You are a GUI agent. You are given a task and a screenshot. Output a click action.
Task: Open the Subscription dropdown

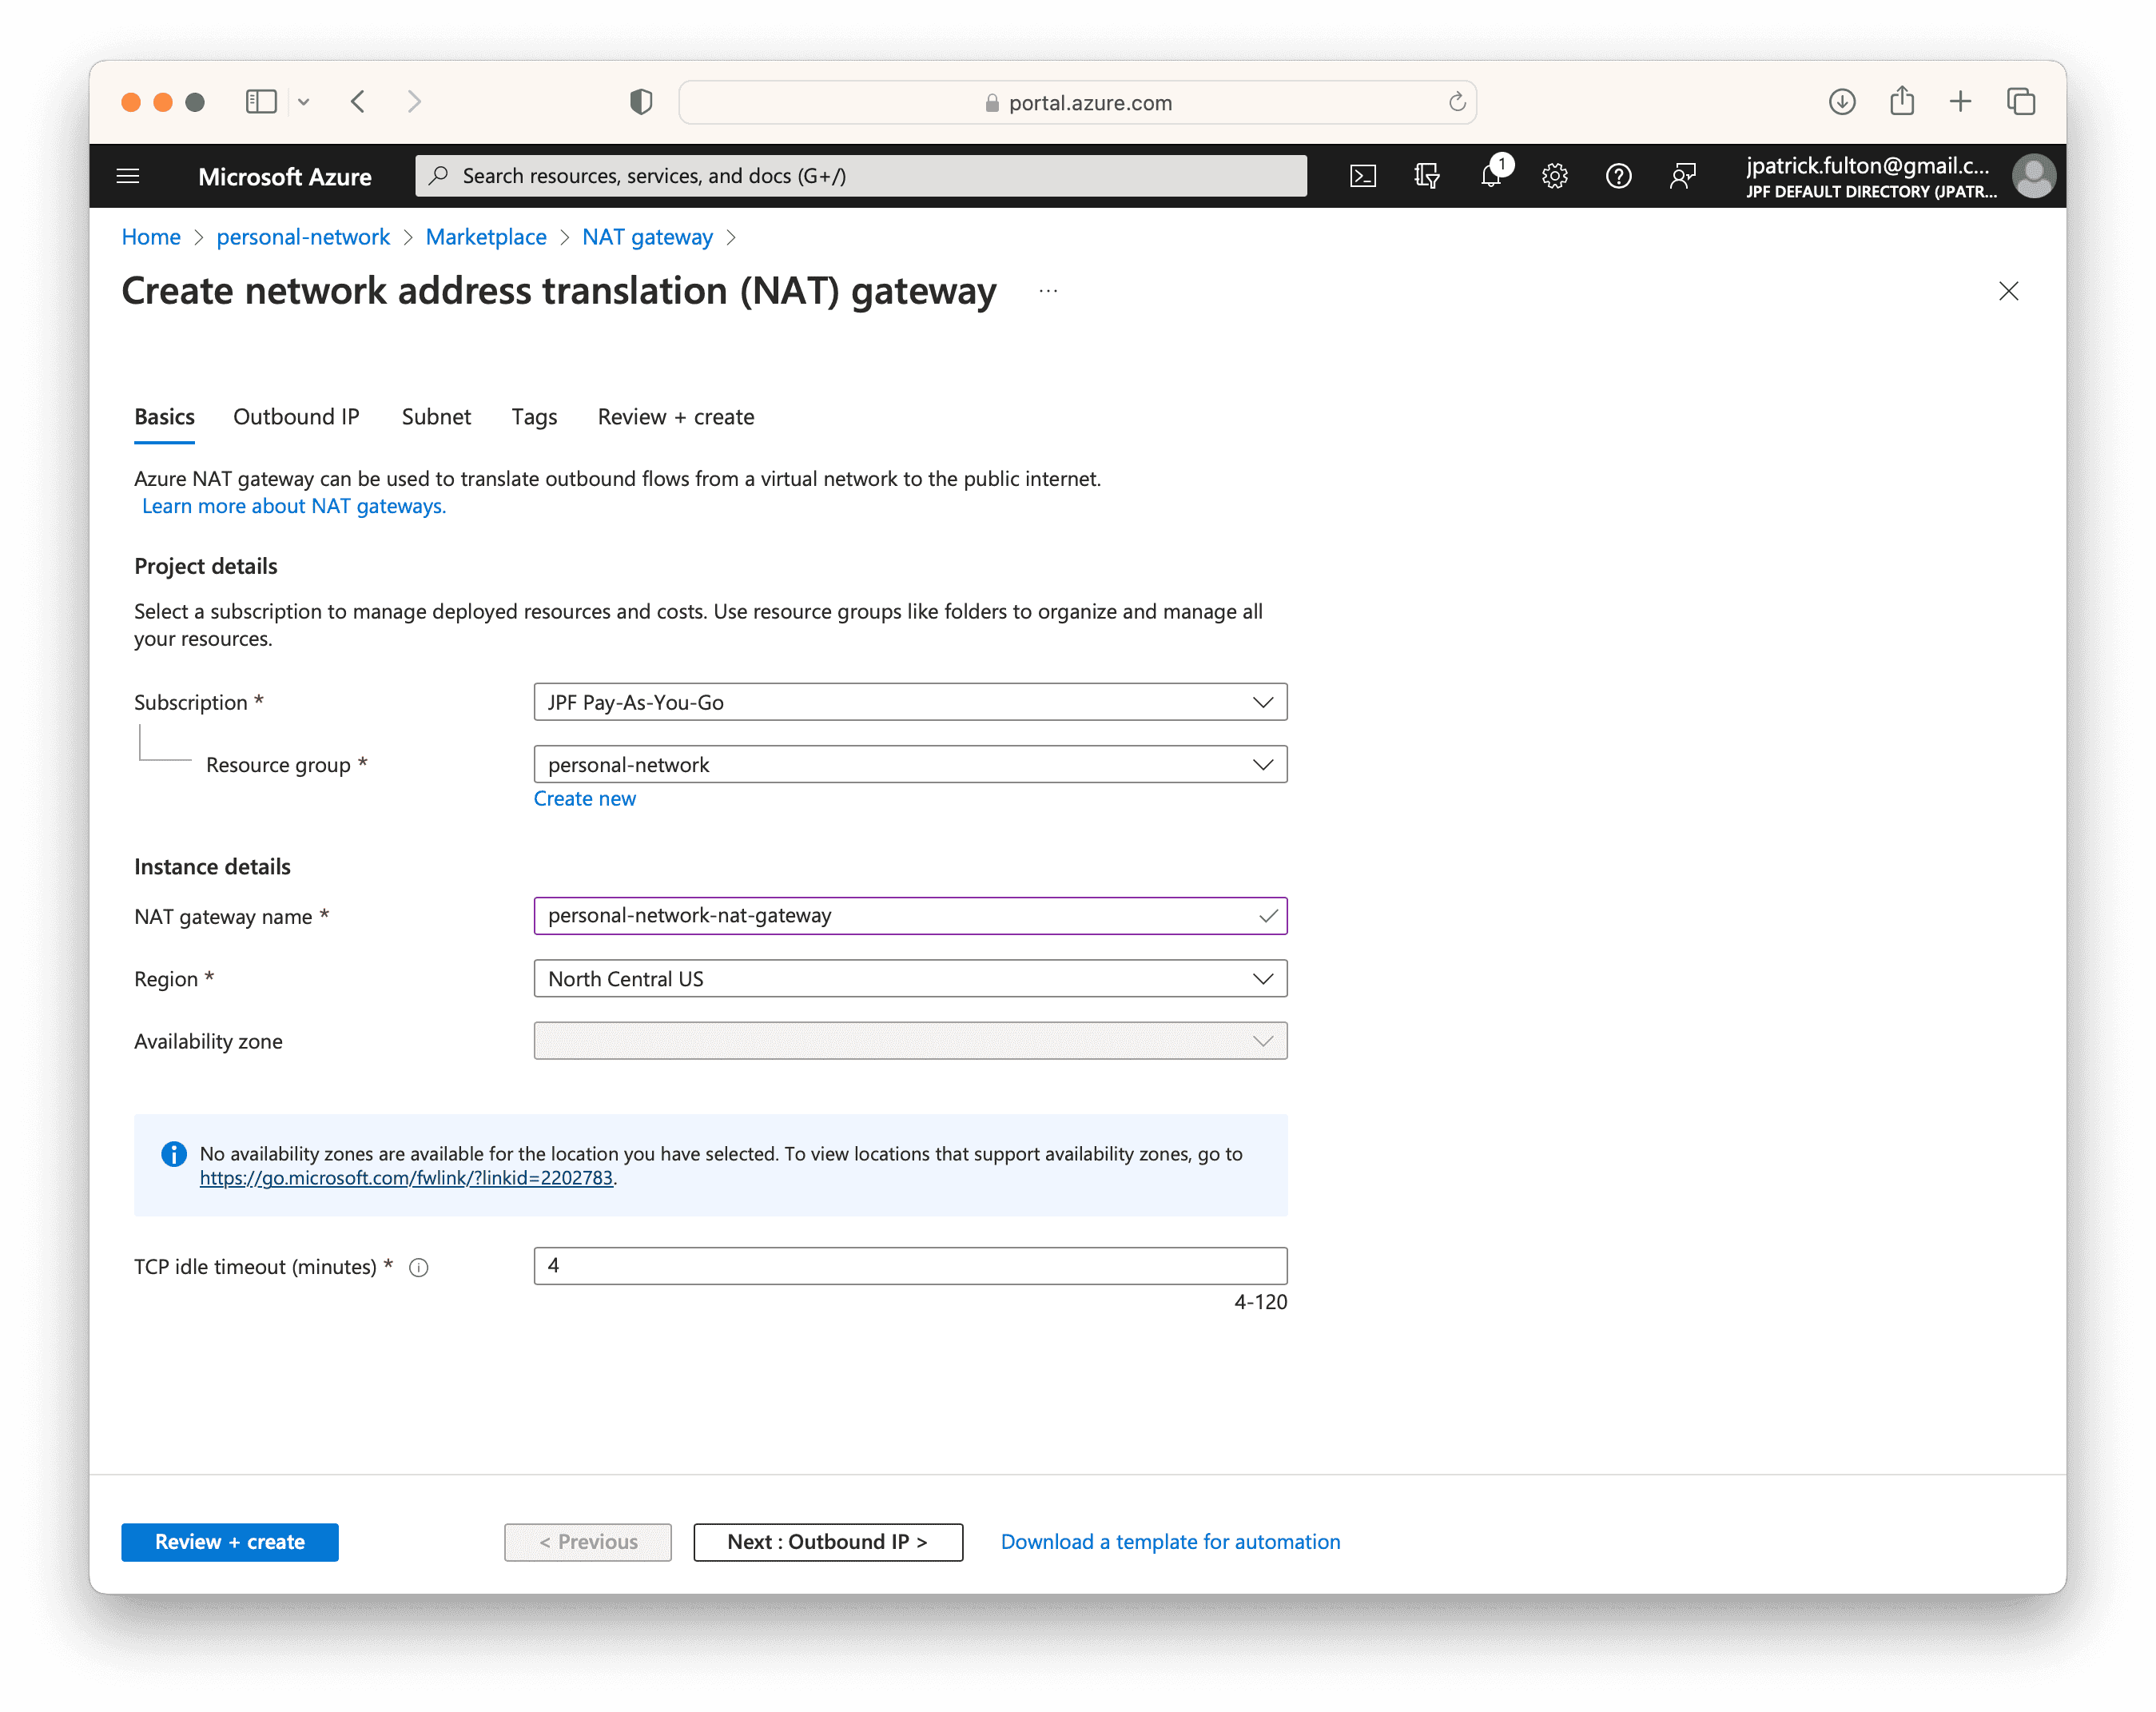[910, 702]
